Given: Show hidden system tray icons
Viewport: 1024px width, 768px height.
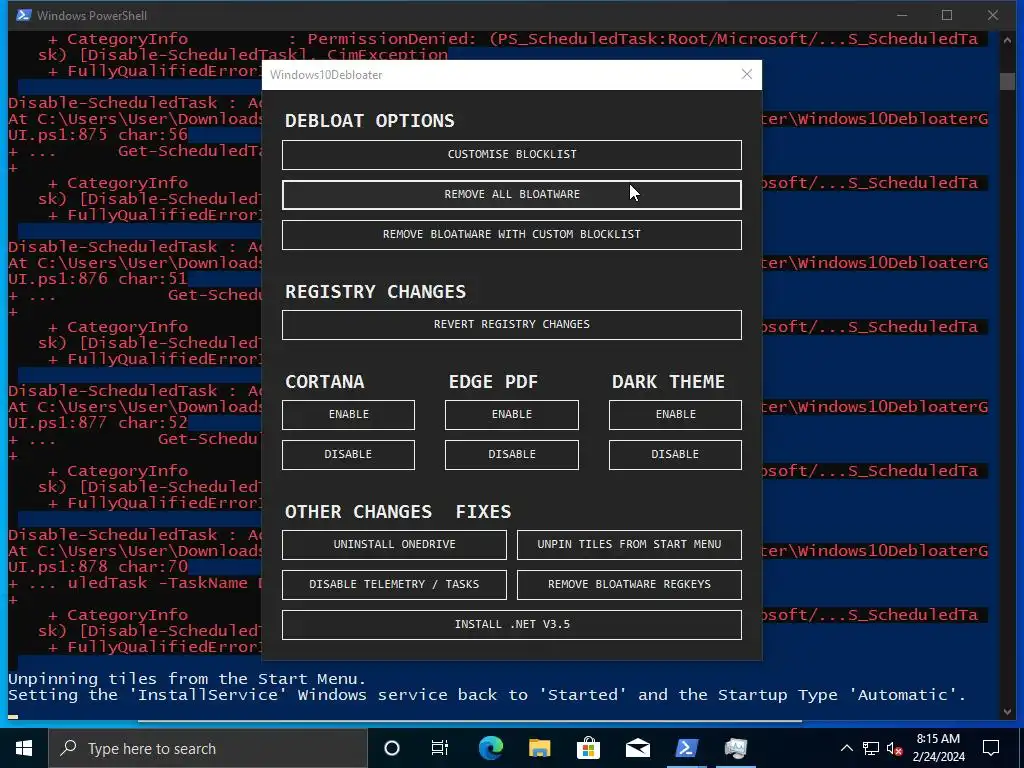Looking at the screenshot, I should (846, 748).
